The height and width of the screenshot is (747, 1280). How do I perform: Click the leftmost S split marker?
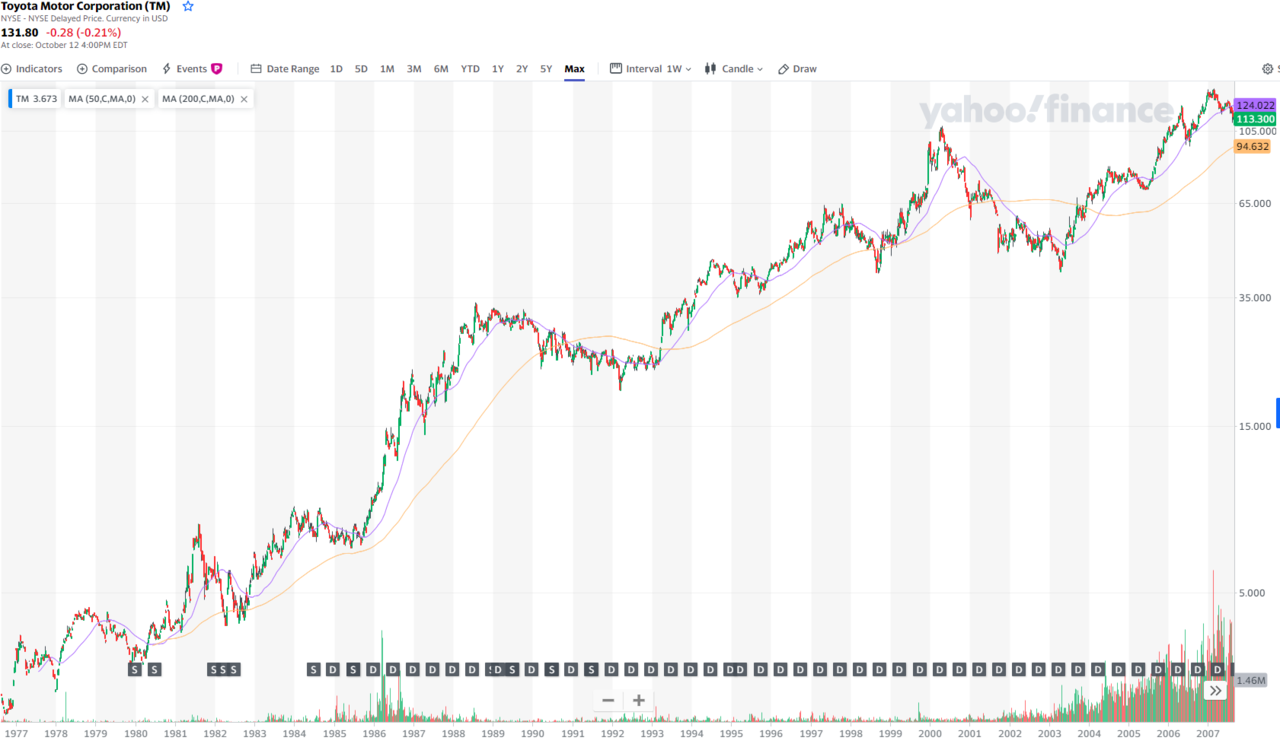coord(134,669)
